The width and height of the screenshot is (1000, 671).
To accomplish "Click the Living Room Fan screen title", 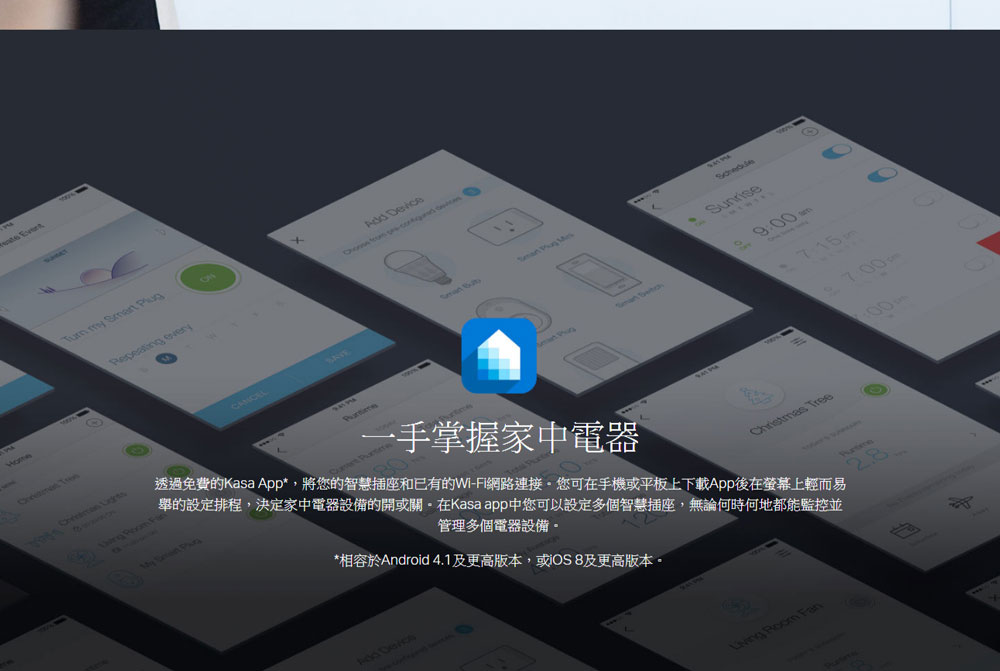I will point(776,627).
